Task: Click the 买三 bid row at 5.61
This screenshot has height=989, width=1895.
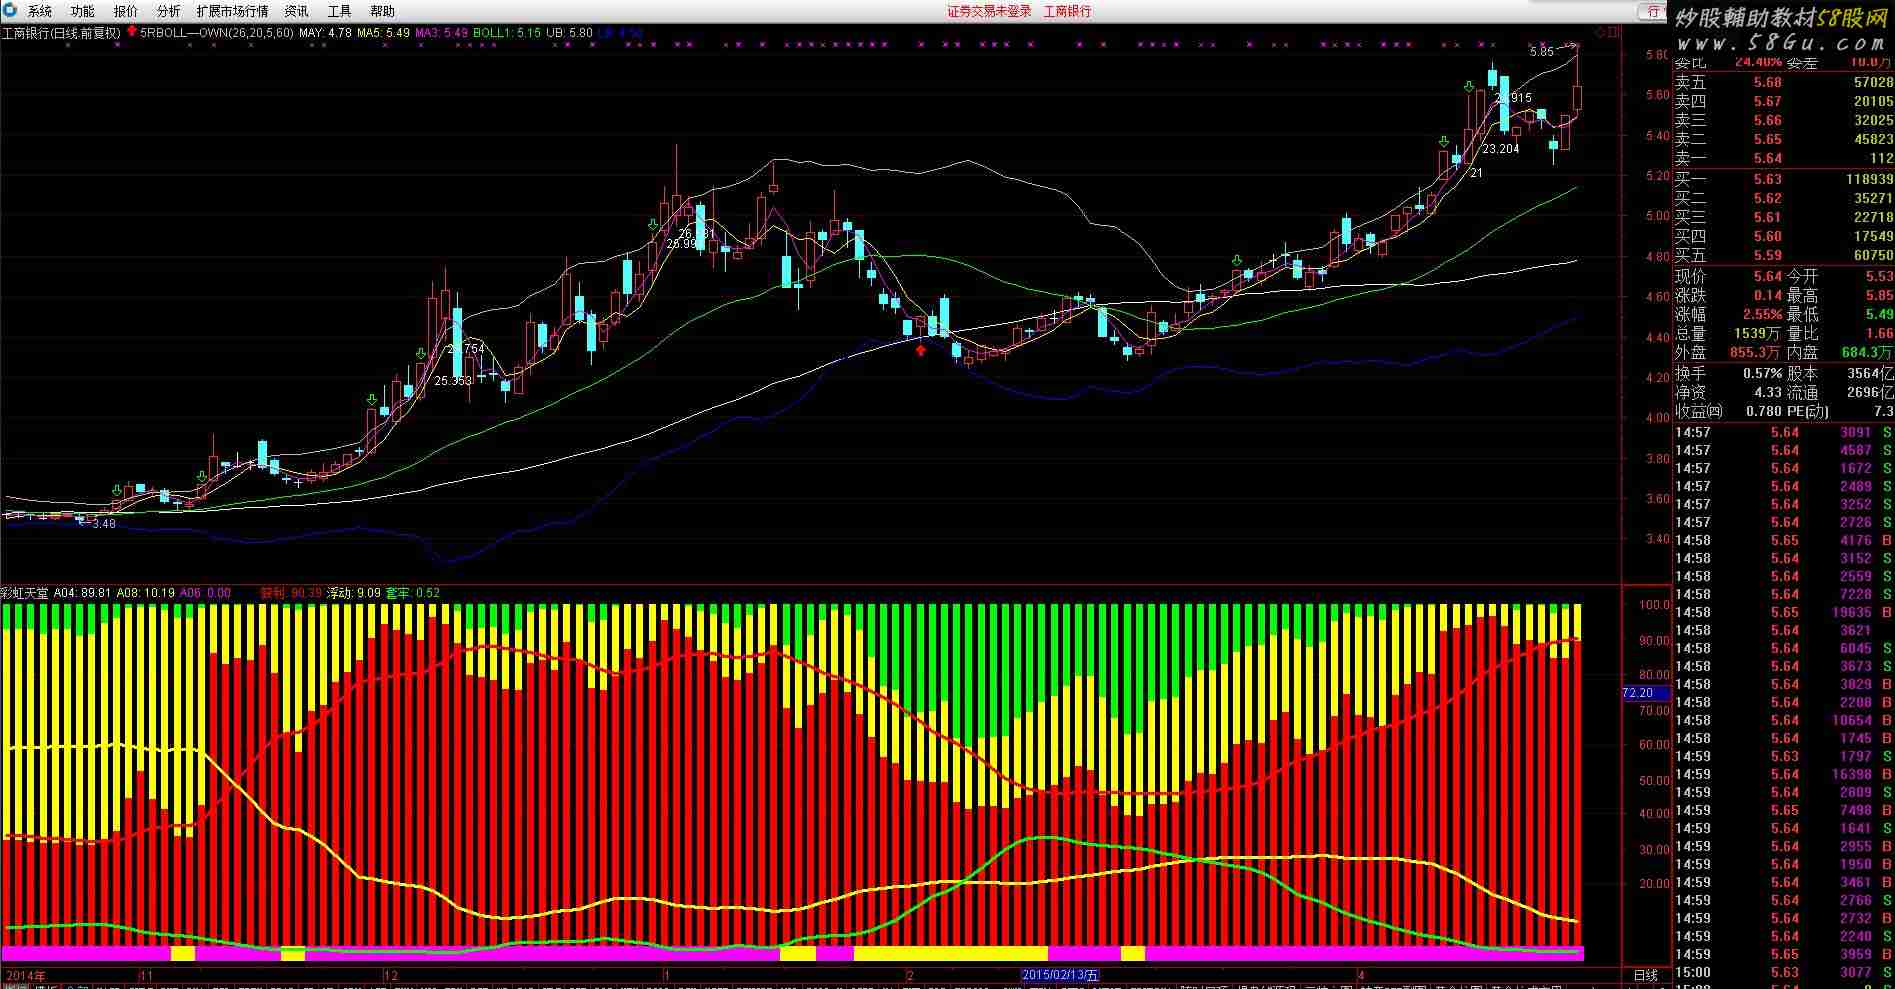Action: pos(1784,217)
